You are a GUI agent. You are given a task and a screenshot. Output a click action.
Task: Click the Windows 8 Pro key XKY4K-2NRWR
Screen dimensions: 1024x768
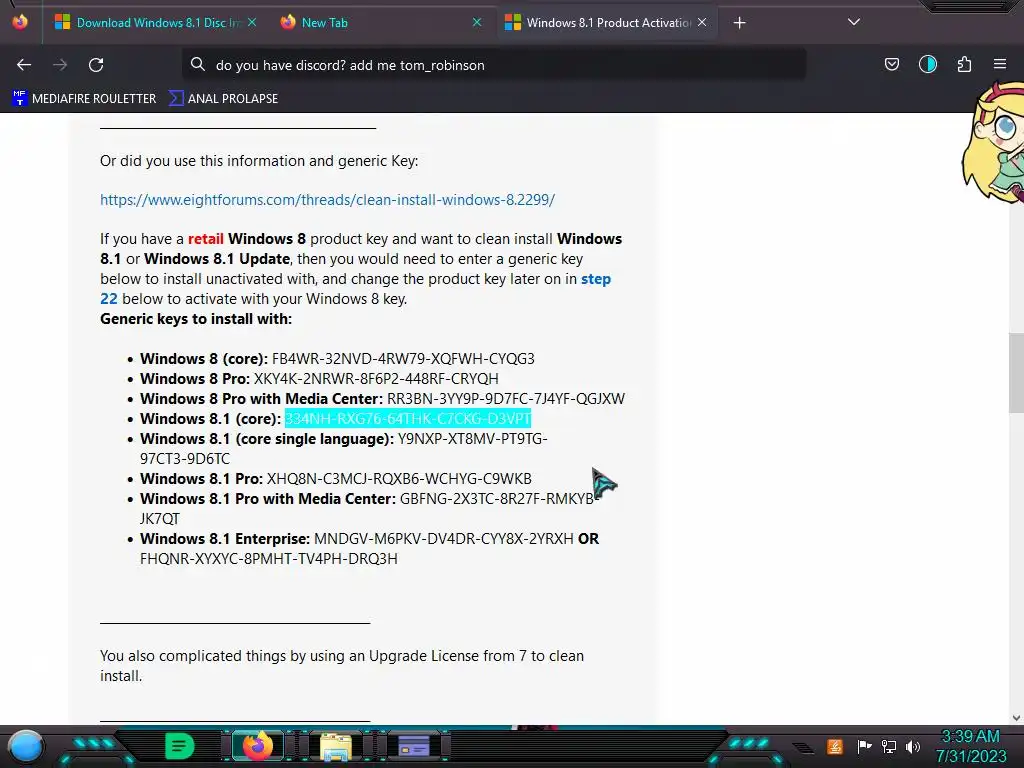(376, 379)
